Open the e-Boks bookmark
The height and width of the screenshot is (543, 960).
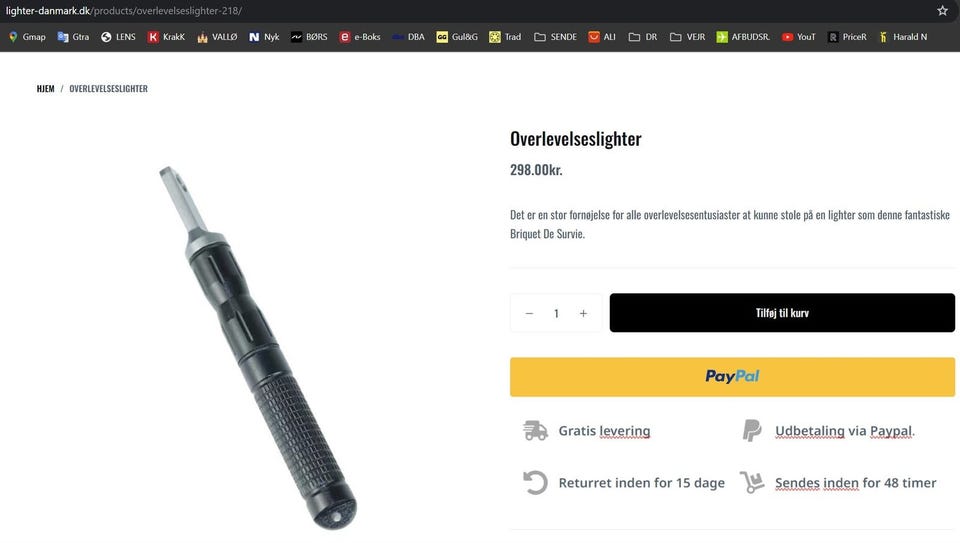(x=360, y=37)
